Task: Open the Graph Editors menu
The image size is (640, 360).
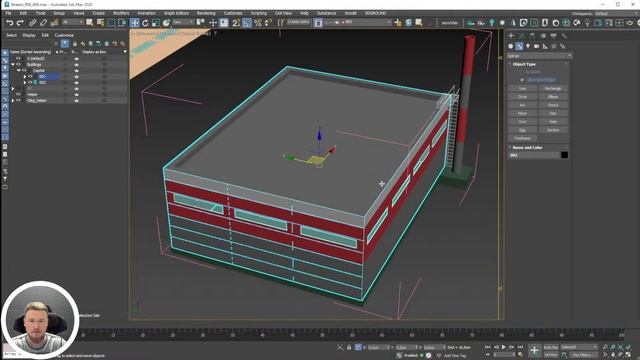Action: click(x=176, y=13)
